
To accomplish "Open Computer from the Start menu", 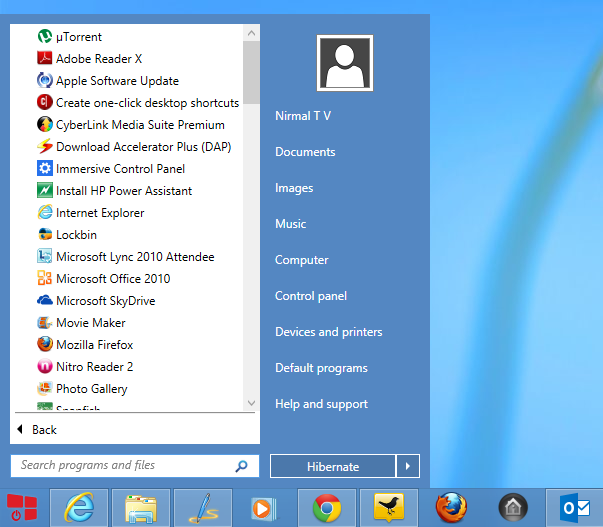I will 302,260.
